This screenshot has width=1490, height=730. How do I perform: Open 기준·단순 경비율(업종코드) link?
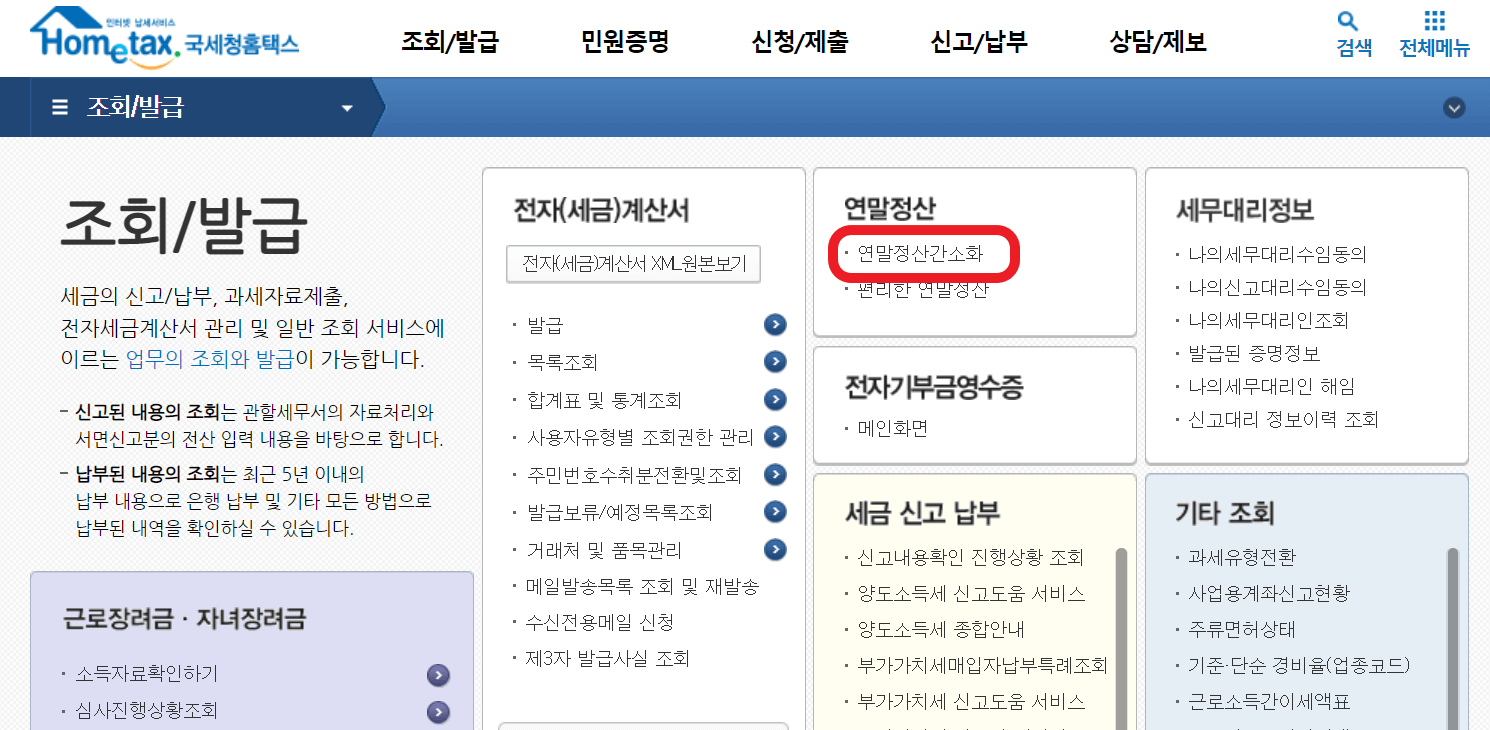1299,665
